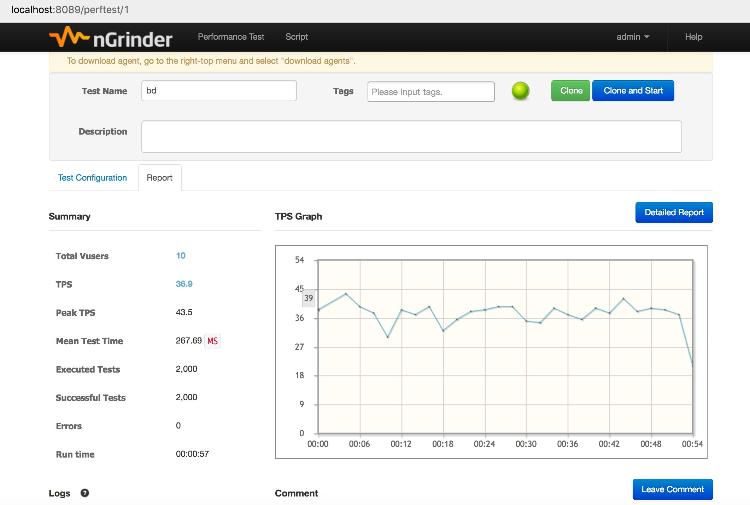Screen dimensions: 750x505
Task: Open the Detailed Report
Action: click(x=673, y=212)
